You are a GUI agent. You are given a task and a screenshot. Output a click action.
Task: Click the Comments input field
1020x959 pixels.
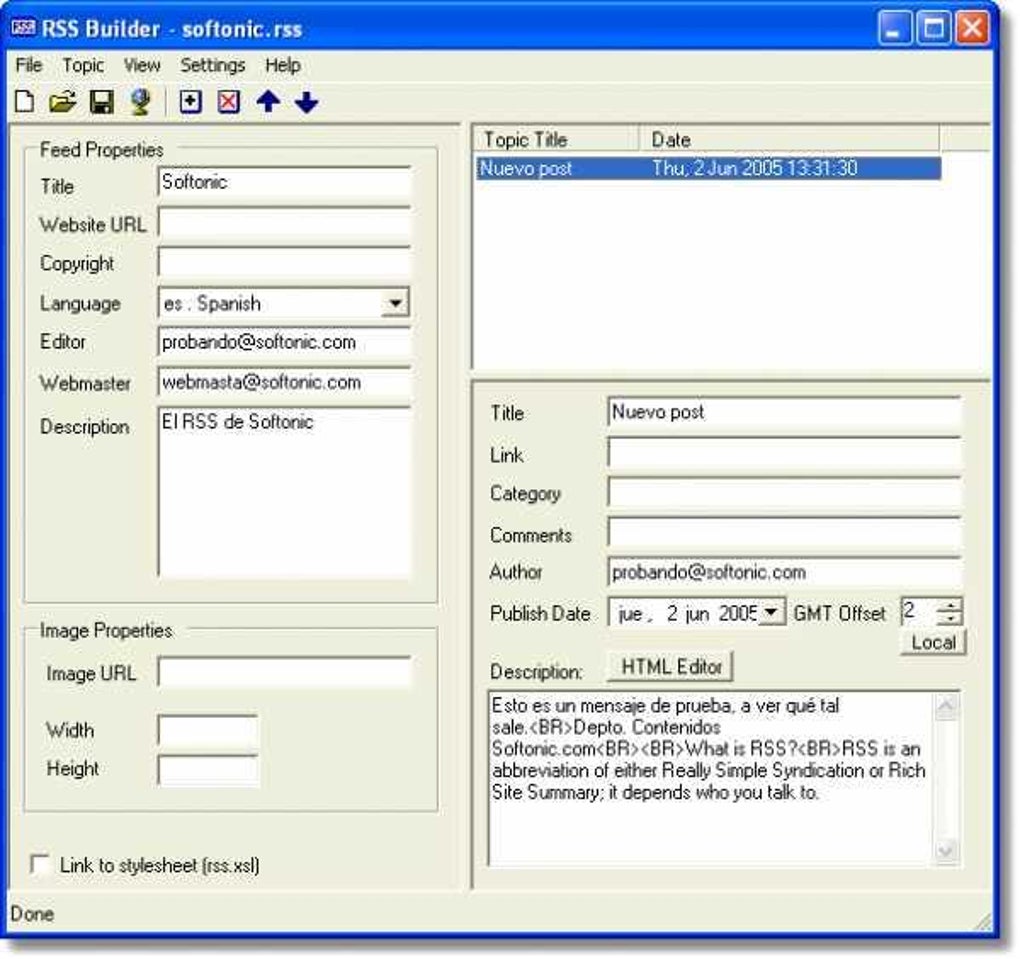784,534
